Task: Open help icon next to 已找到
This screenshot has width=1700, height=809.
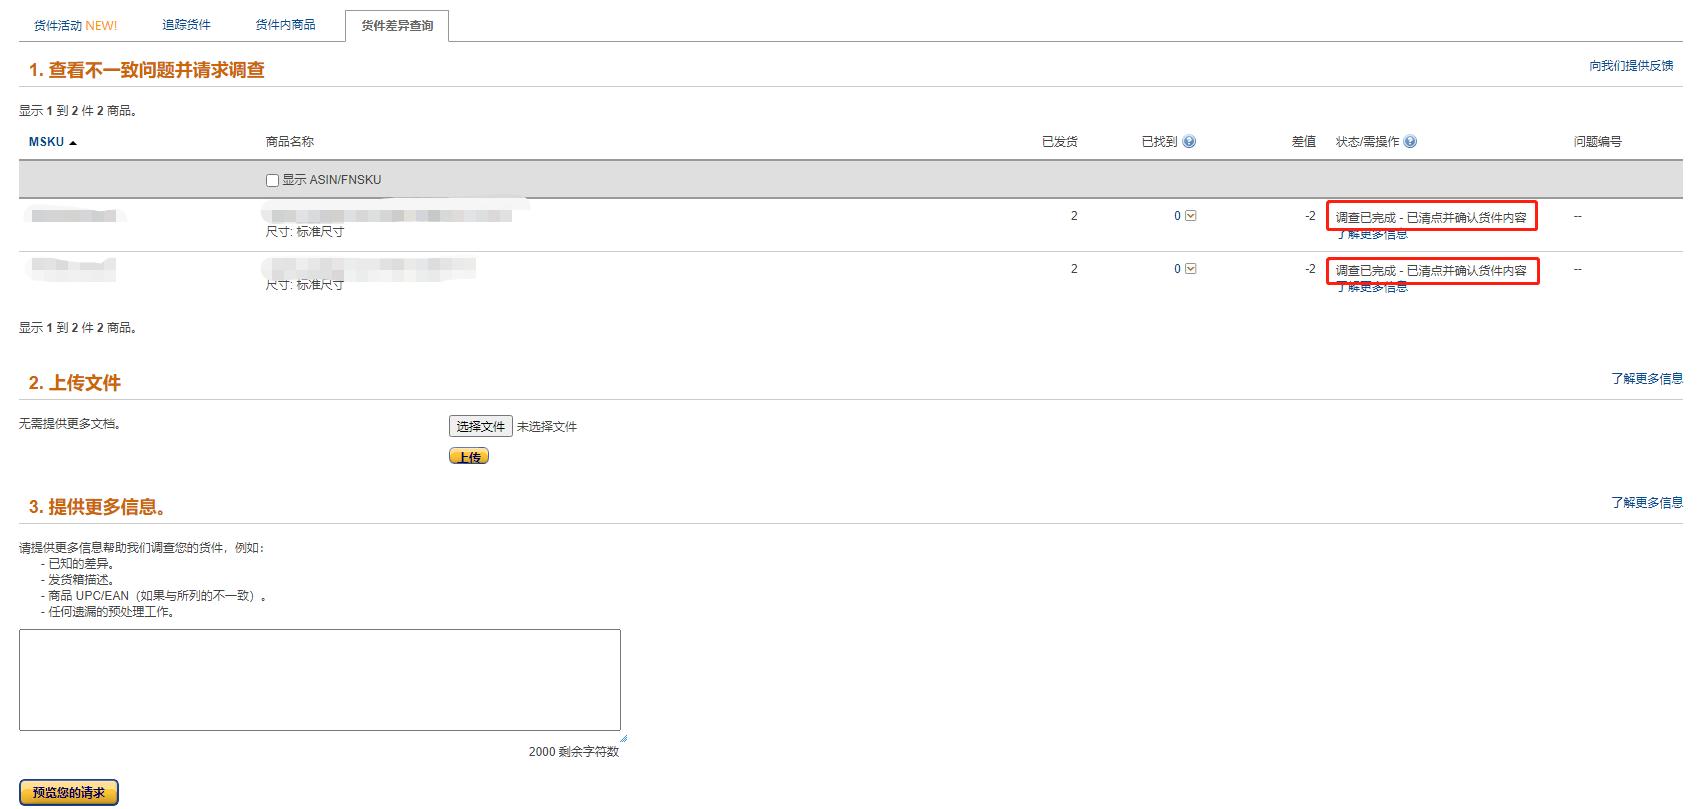Action: point(1189,142)
